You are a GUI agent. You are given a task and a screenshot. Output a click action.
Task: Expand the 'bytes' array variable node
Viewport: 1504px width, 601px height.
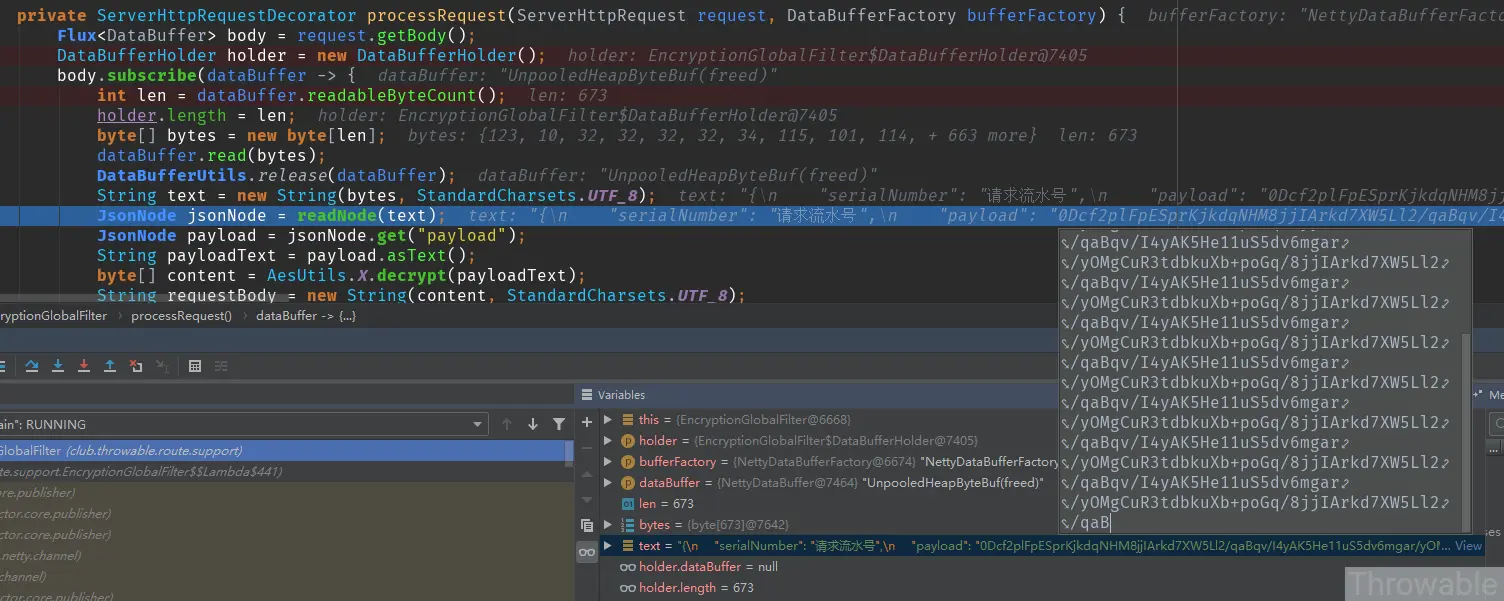608,524
